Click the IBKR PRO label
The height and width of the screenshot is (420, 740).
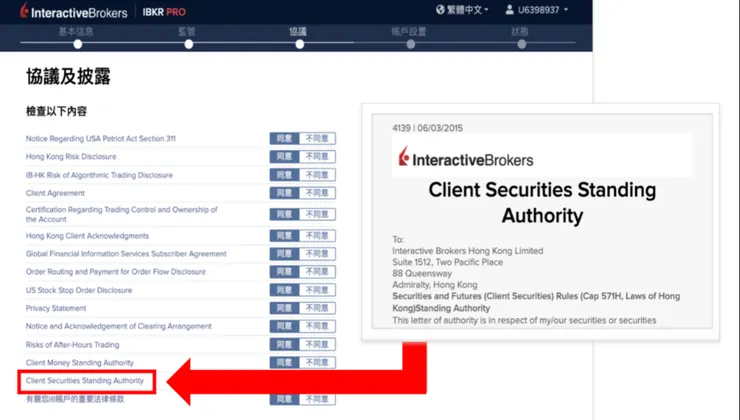[164, 12]
